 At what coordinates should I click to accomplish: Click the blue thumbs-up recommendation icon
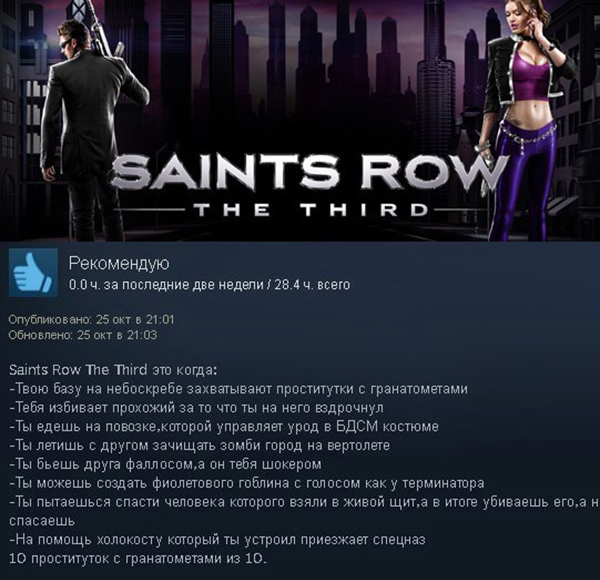[33, 273]
